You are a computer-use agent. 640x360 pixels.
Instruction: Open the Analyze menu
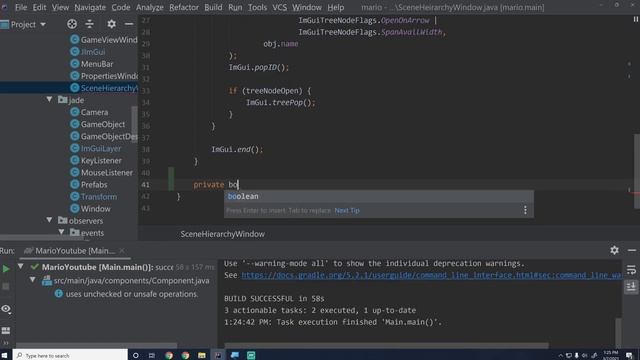(x=149, y=7)
